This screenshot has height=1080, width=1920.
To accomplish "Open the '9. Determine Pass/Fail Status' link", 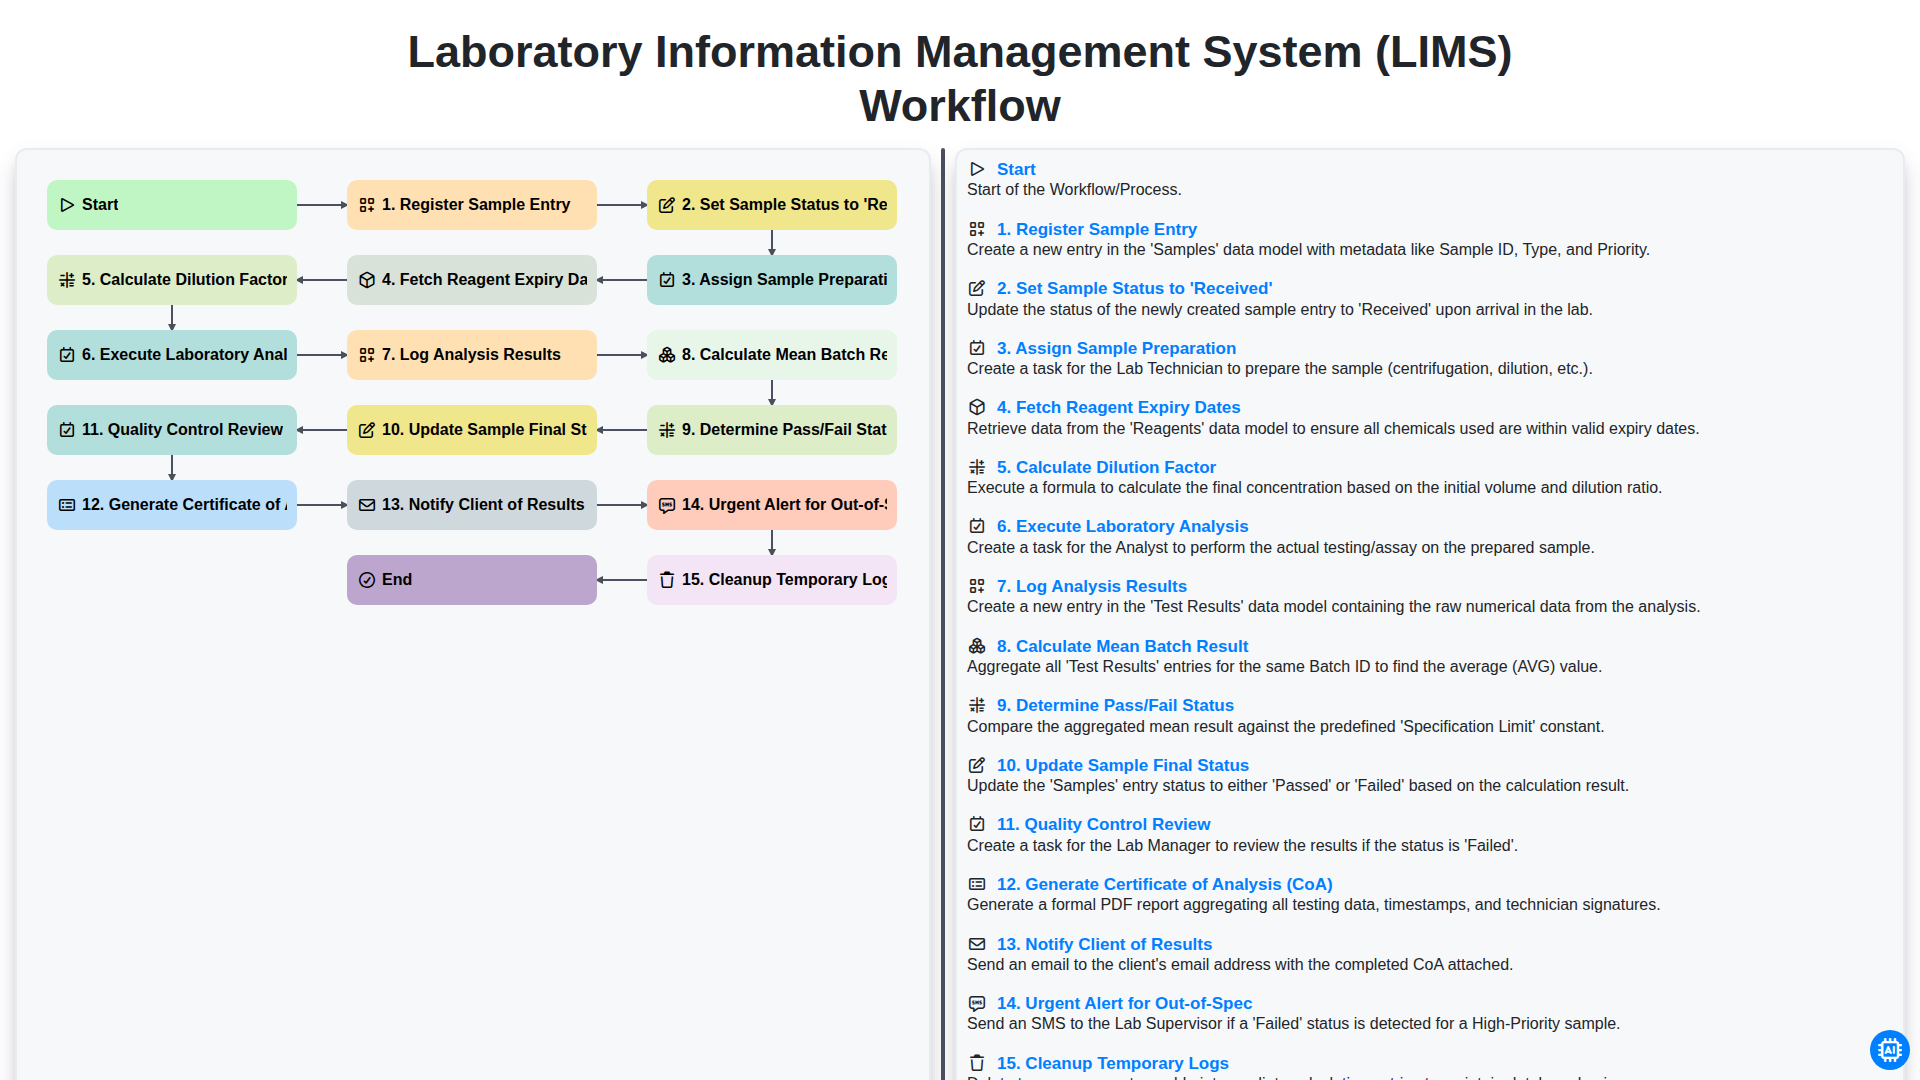I will coord(1115,706).
